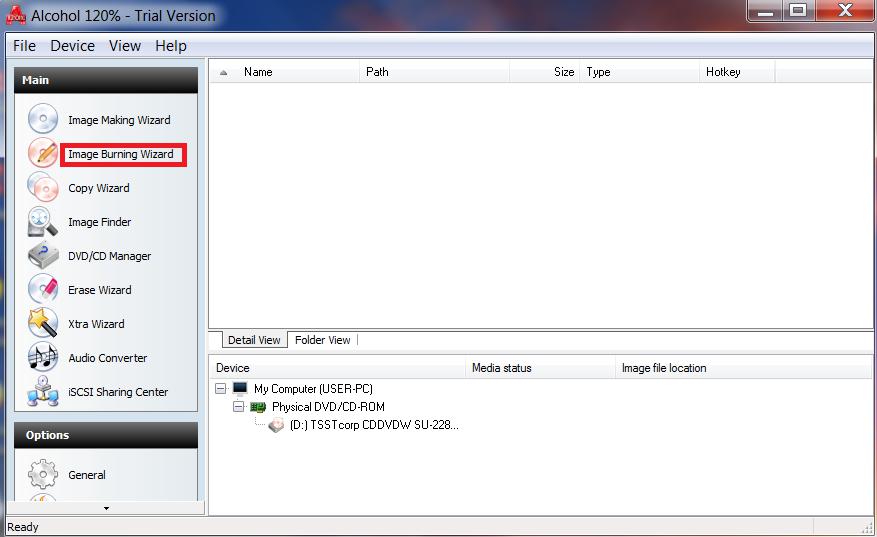The height and width of the screenshot is (537, 877).
Task: Open Image Finder
Action: [100, 222]
